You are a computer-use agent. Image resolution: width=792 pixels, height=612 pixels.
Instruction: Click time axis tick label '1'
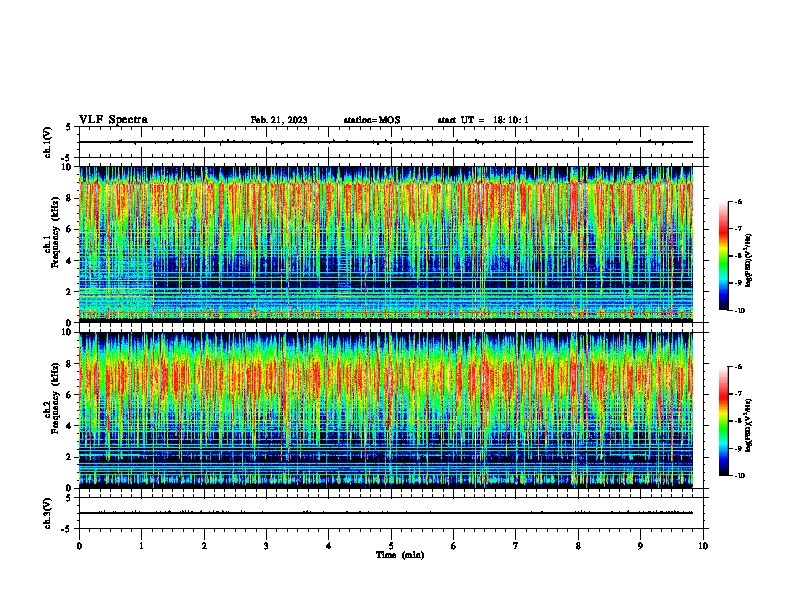(x=141, y=546)
